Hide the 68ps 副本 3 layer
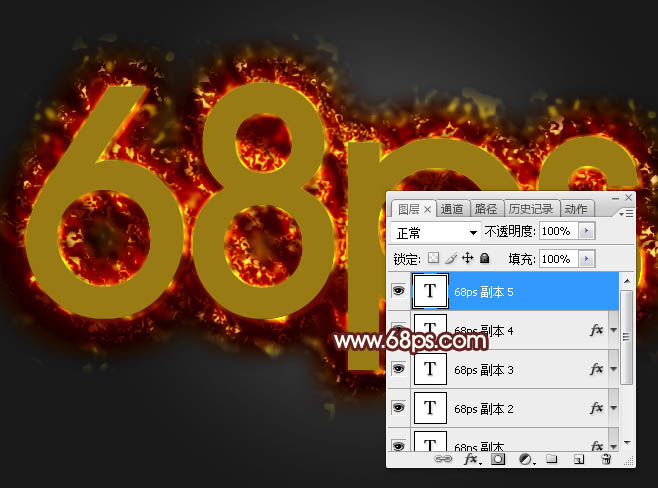The image size is (658, 488). click(x=398, y=369)
